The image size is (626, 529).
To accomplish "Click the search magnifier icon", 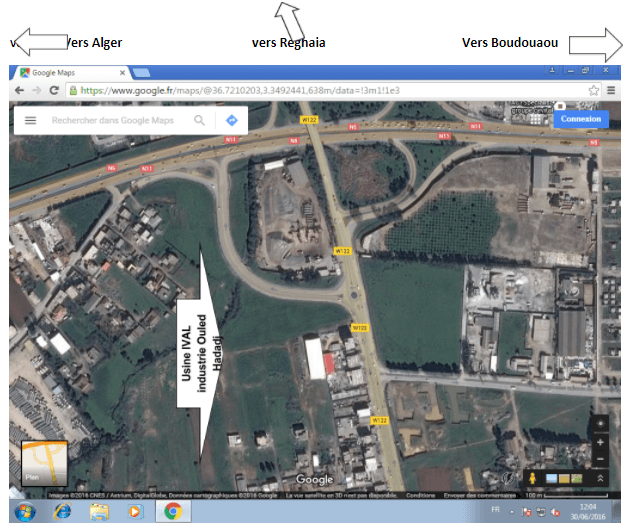I will 200,120.
